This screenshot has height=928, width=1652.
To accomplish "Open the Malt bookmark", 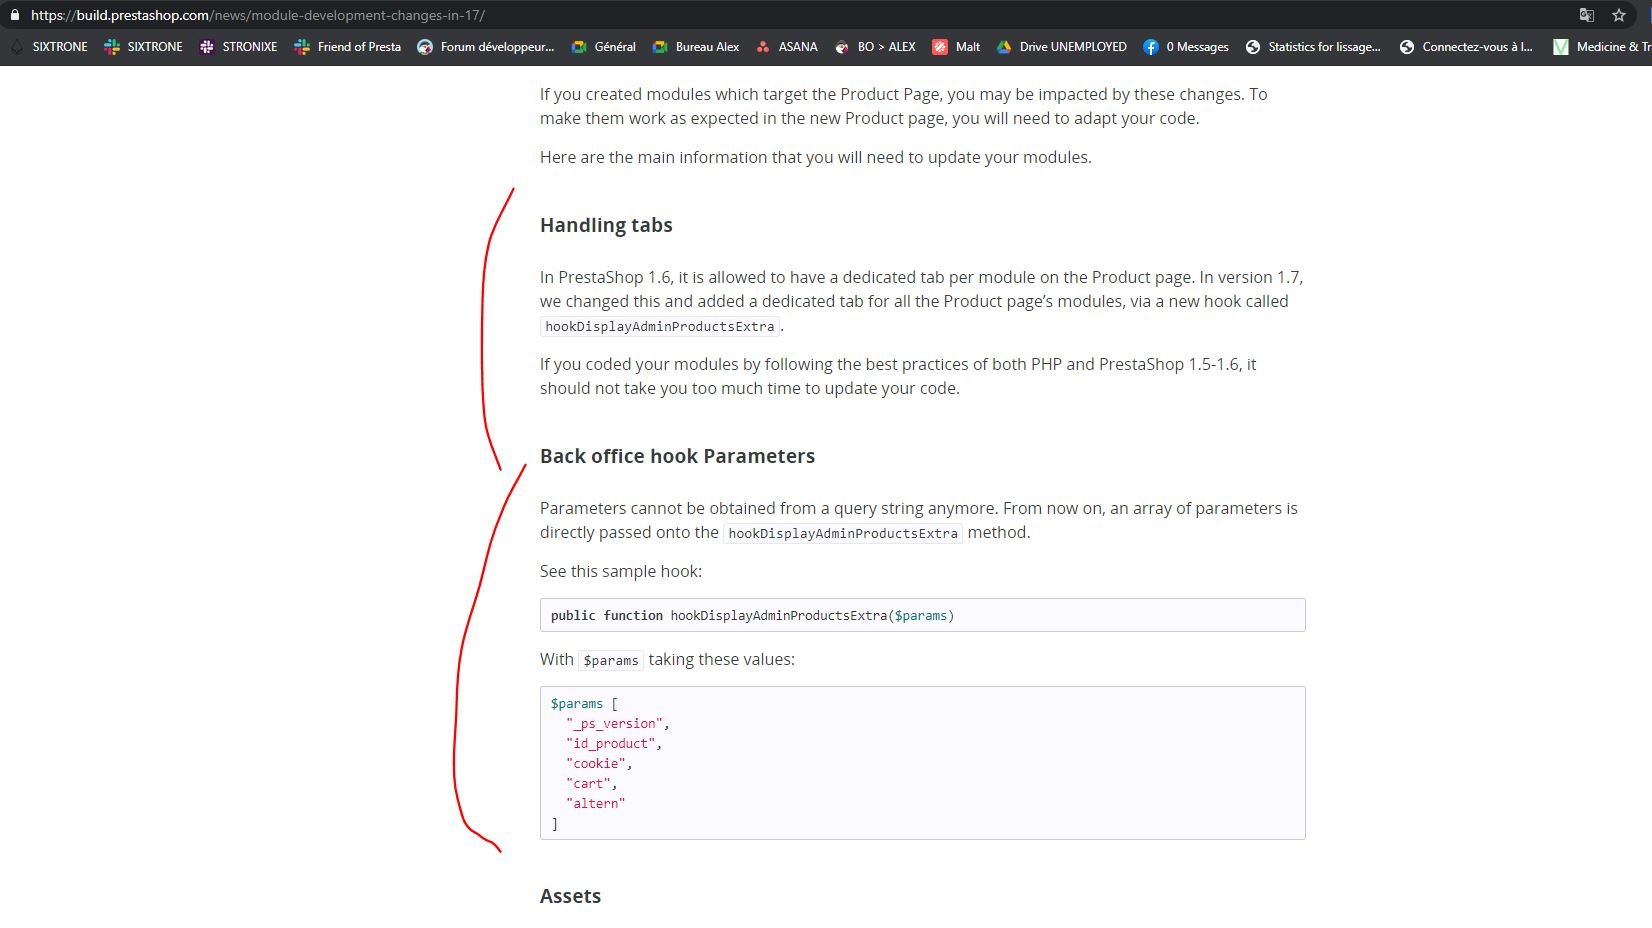I will tap(956, 47).
